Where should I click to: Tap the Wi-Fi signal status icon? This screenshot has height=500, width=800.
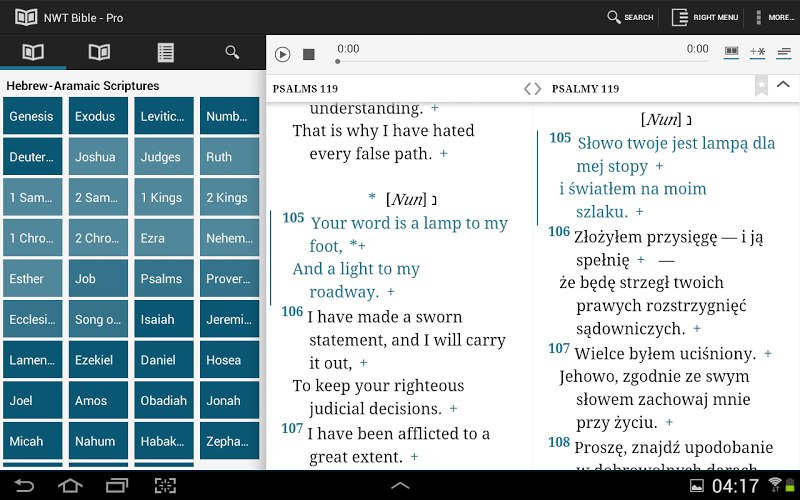[774, 485]
